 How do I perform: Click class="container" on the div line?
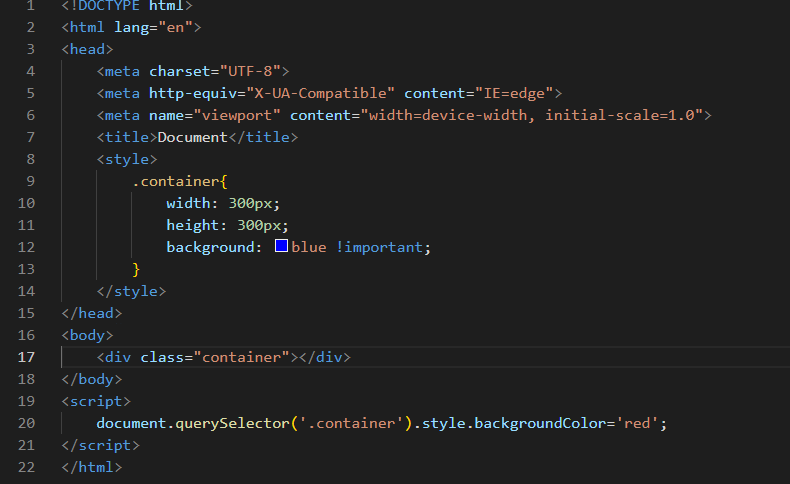coord(215,357)
